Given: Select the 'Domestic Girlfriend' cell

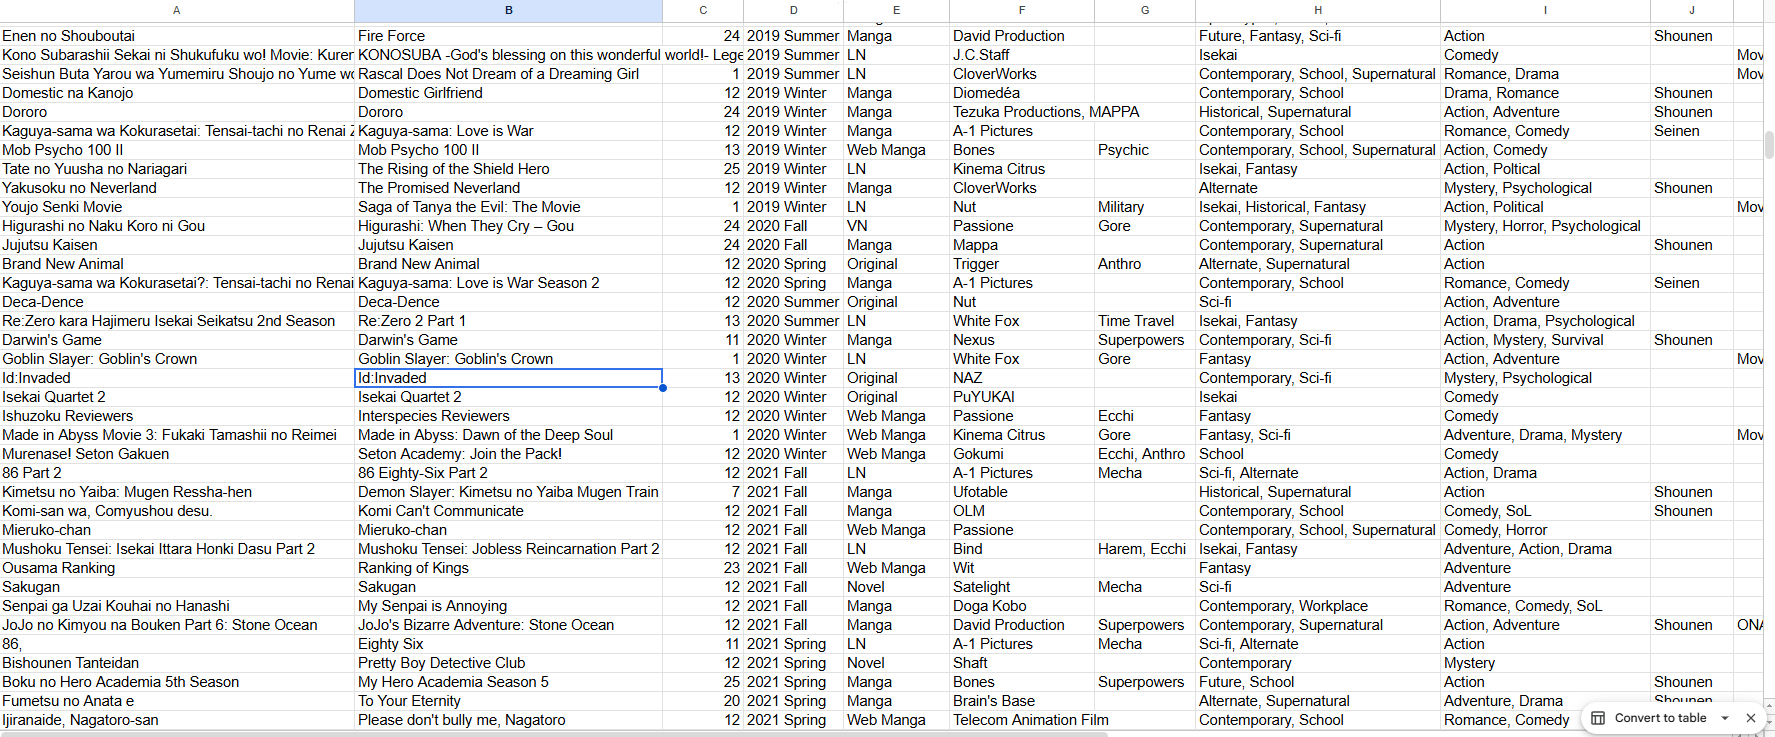Looking at the screenshot, I should [x=508, y=93].
